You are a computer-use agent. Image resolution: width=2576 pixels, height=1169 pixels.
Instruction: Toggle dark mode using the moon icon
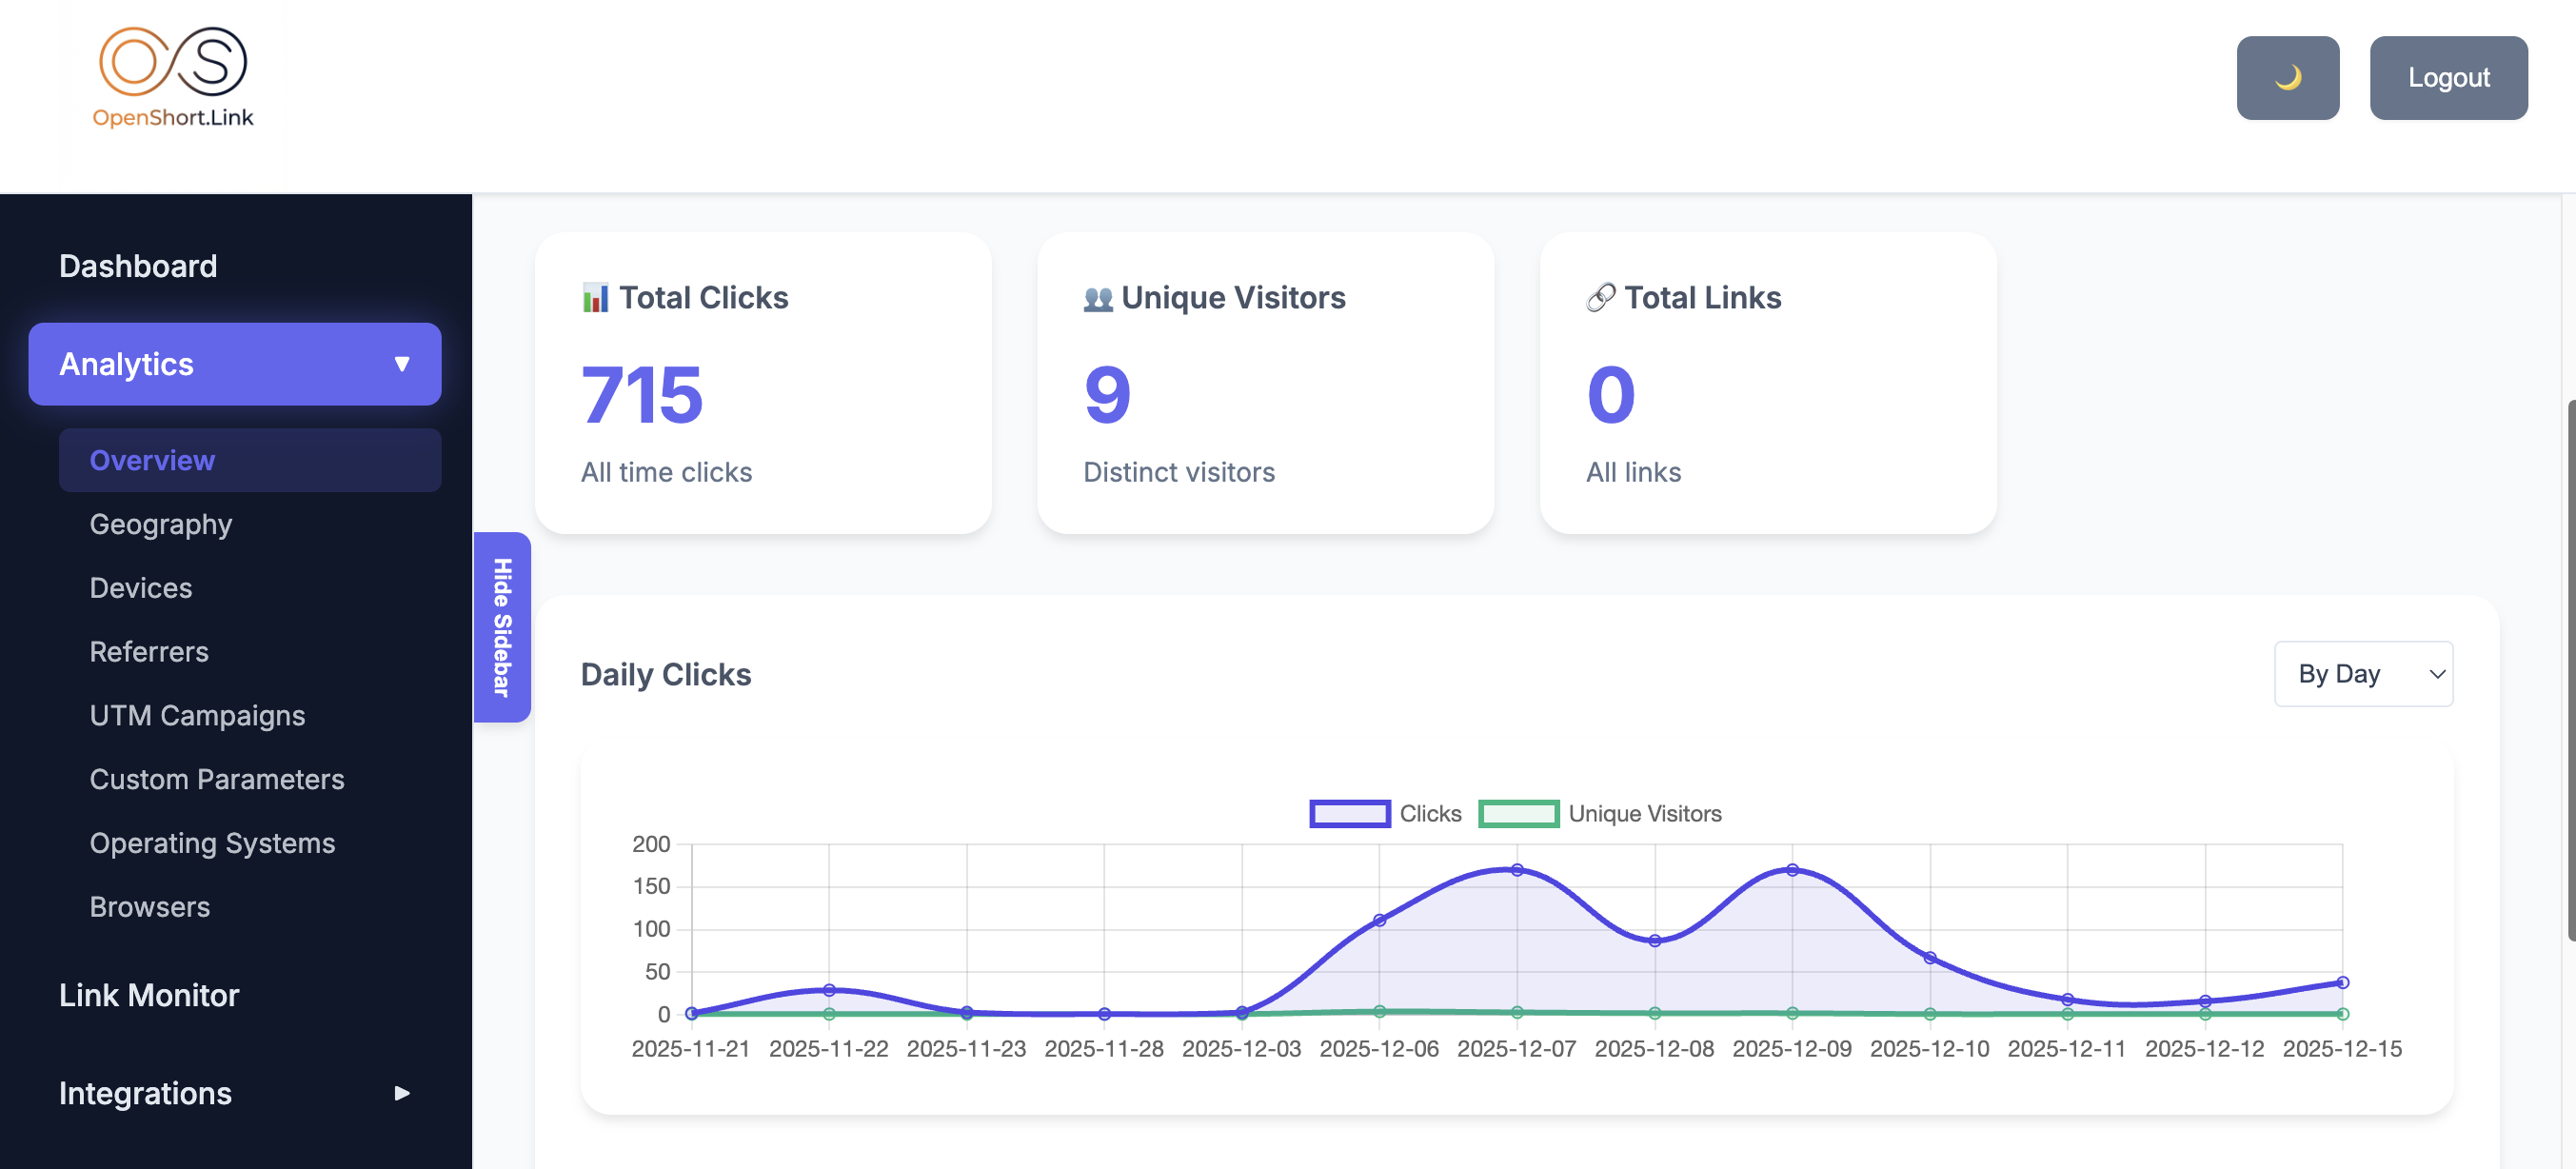(2288, 77)
